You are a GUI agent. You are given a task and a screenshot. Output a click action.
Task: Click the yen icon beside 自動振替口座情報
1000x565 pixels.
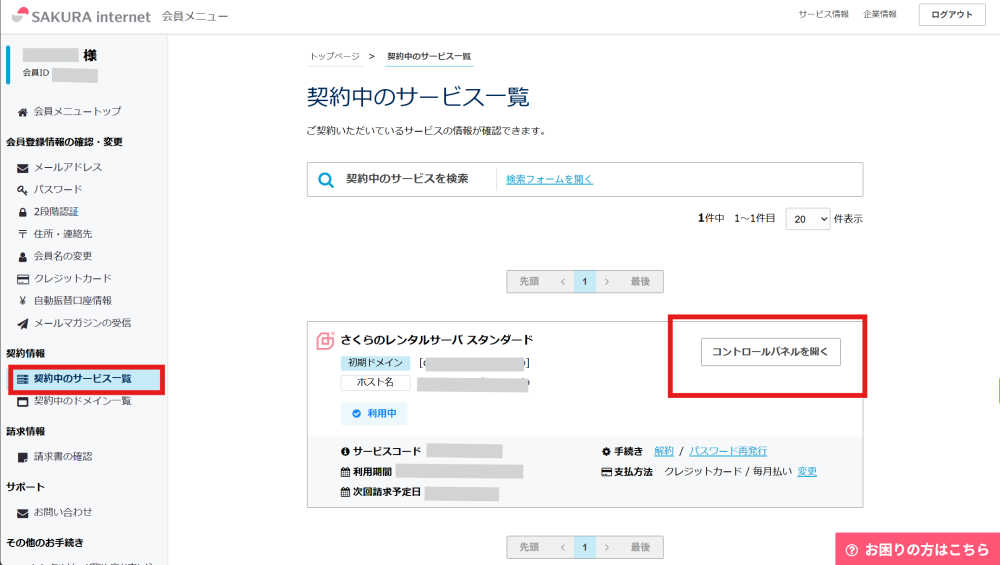coord(22,301)
